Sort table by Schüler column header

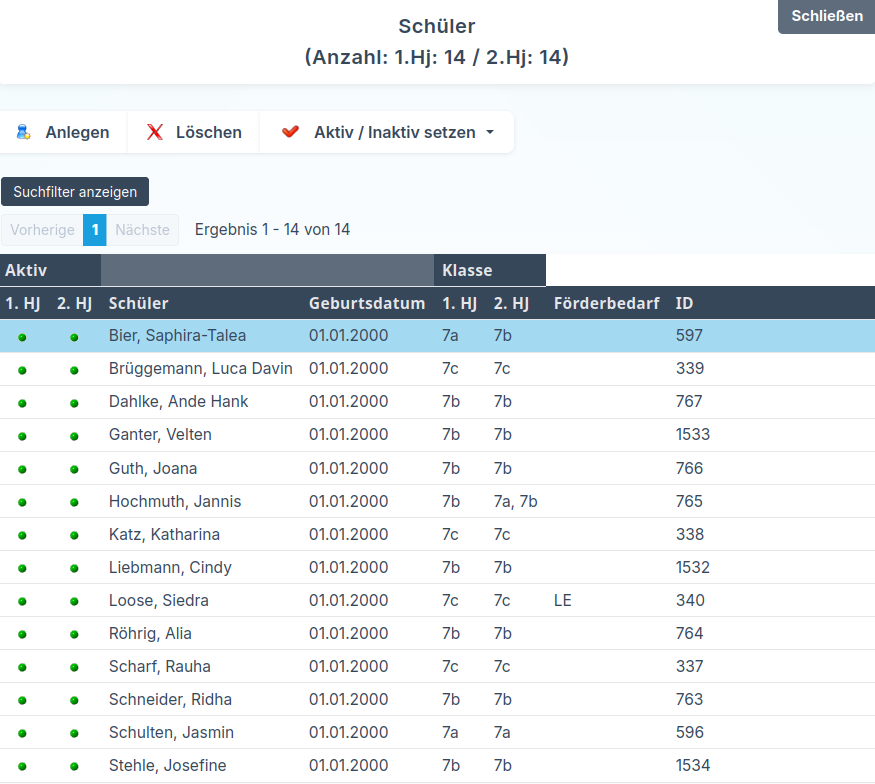(139, 303)
